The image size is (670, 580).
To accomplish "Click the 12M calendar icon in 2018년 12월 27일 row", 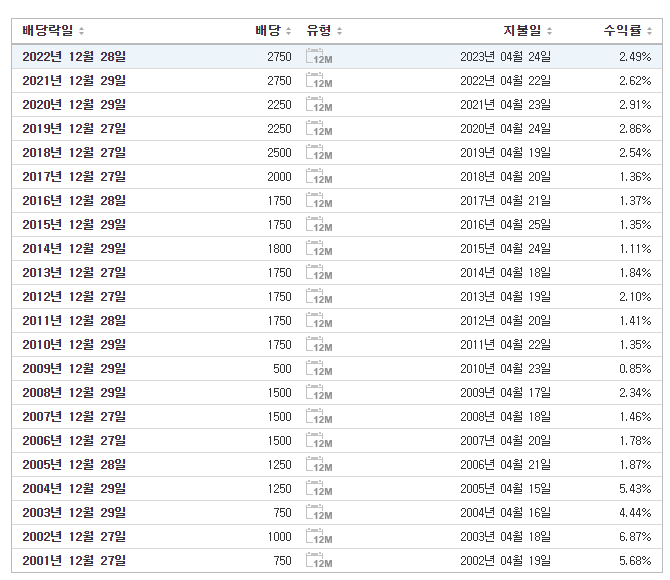I will coord(319,153).
